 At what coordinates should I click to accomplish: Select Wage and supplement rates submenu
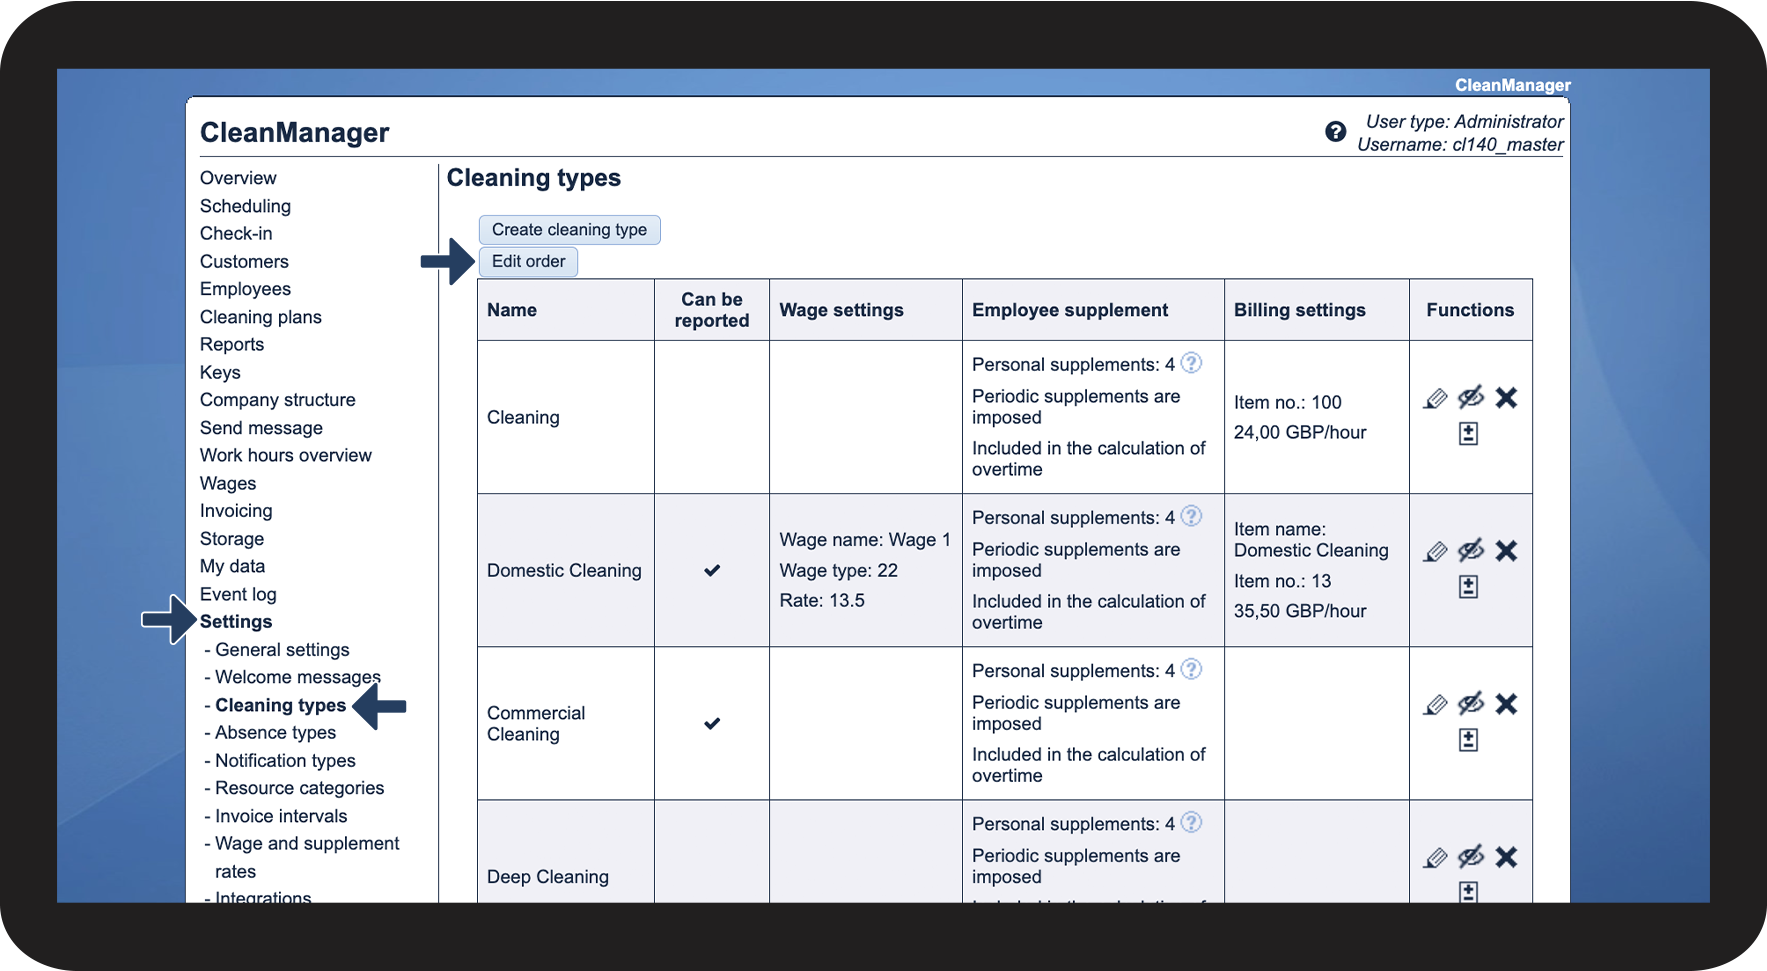point(307,844)
